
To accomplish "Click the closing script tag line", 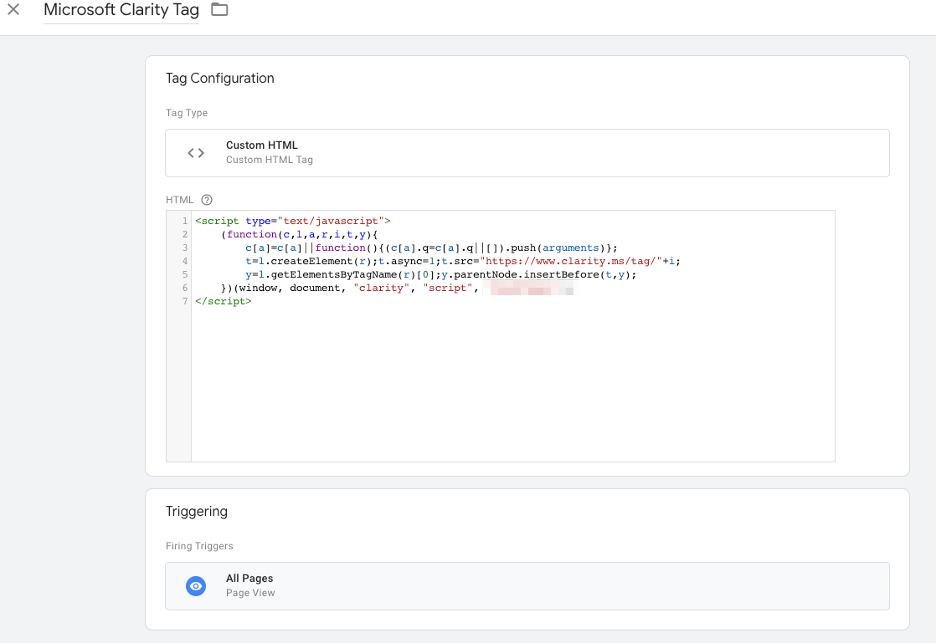I will click(223, 301).
